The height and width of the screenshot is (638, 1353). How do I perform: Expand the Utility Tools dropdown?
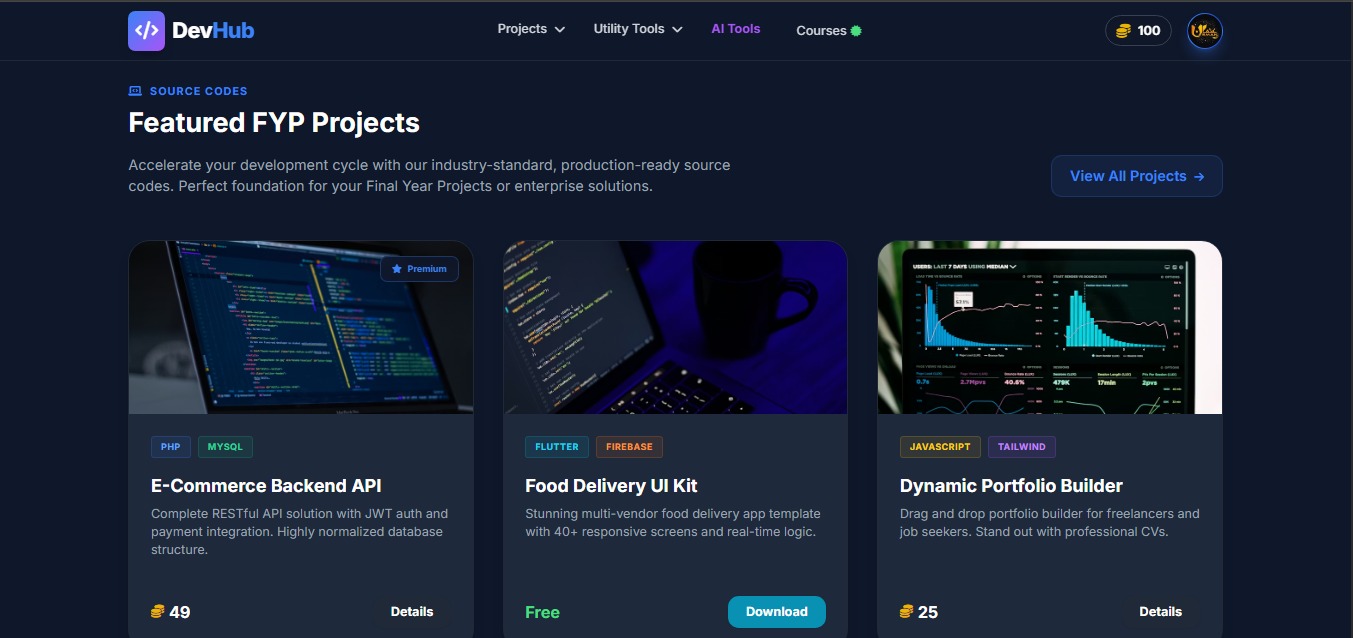coord(638,29)
